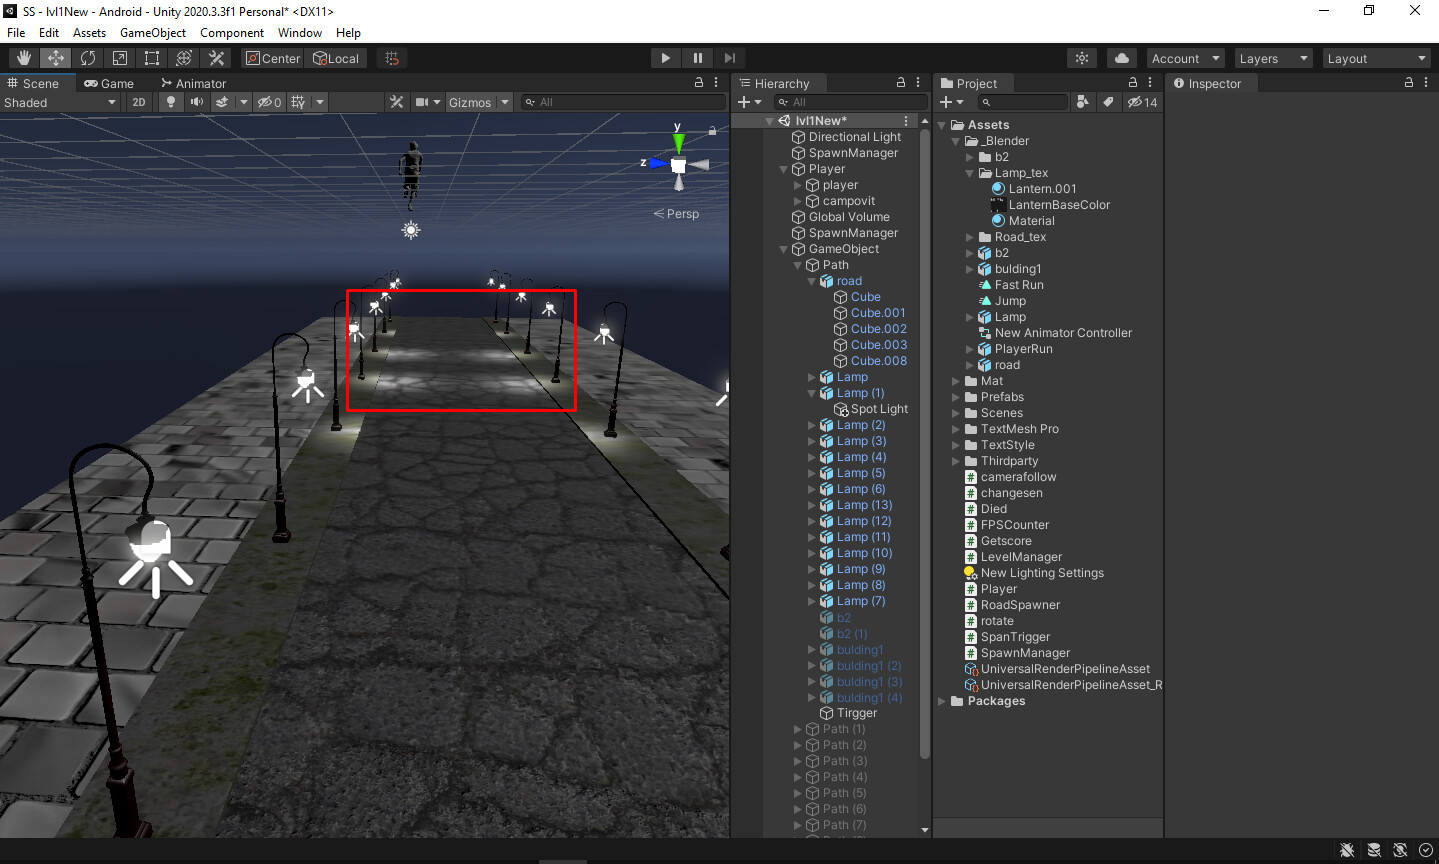
Task: Toggle scene lighting bulb
Action: click(171, 102)
